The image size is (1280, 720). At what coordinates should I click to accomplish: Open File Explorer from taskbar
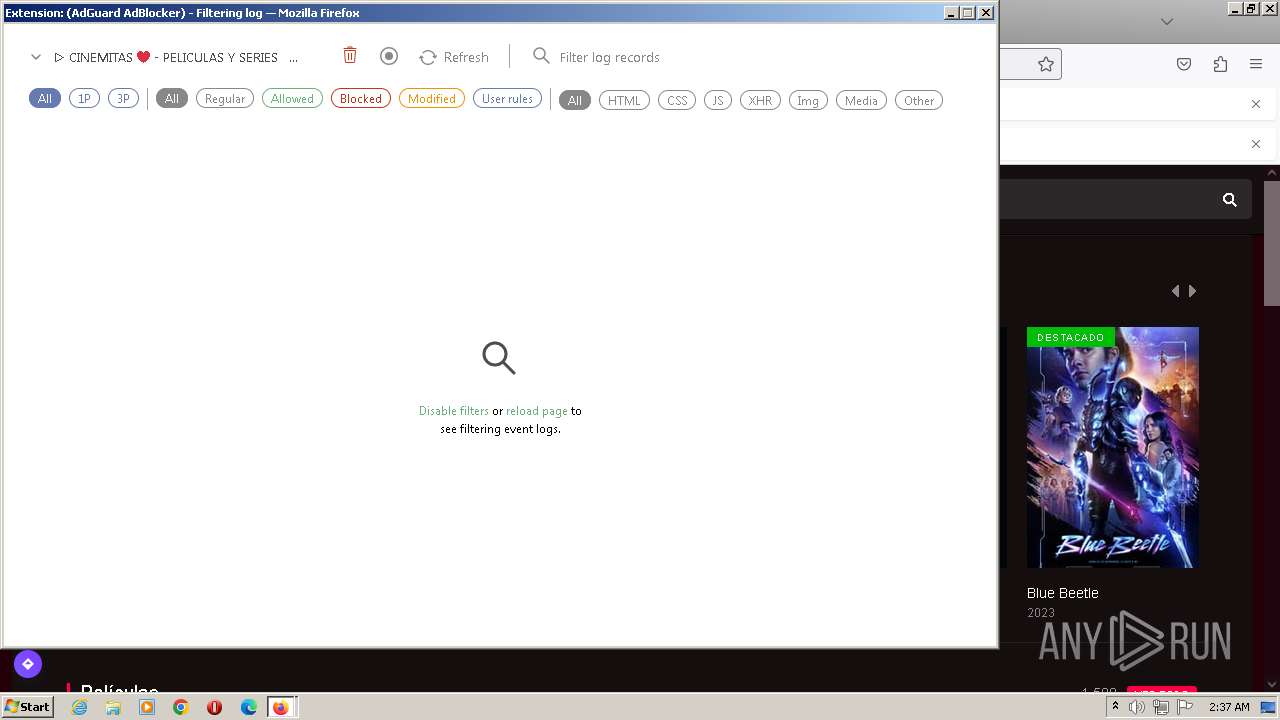point(113,707)
